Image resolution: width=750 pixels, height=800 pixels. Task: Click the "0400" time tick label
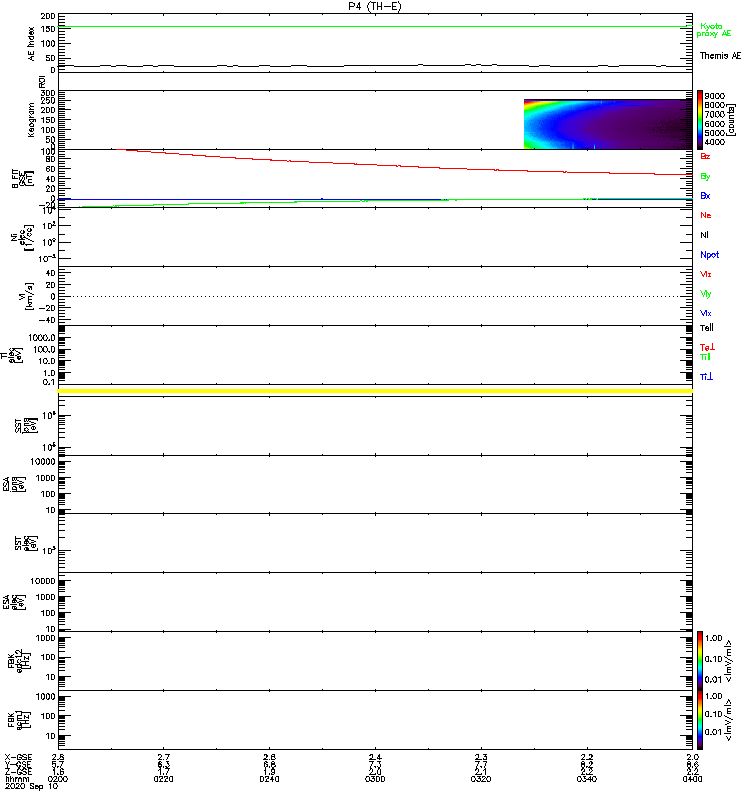692,779
